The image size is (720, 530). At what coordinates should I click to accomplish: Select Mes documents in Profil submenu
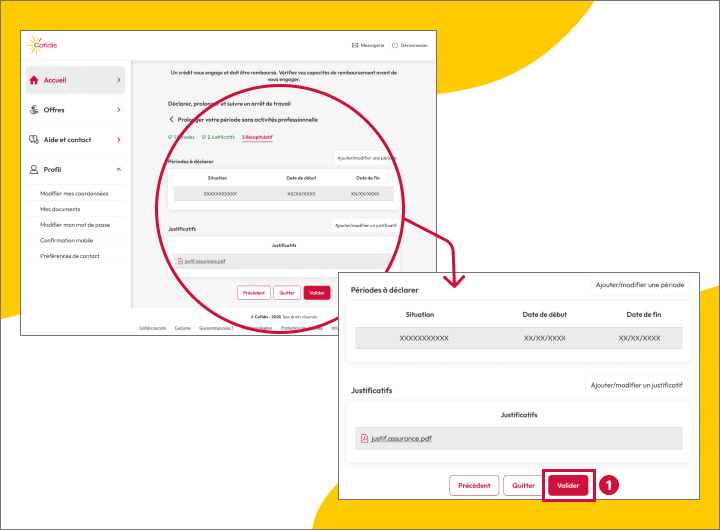[x=59, y=210]
